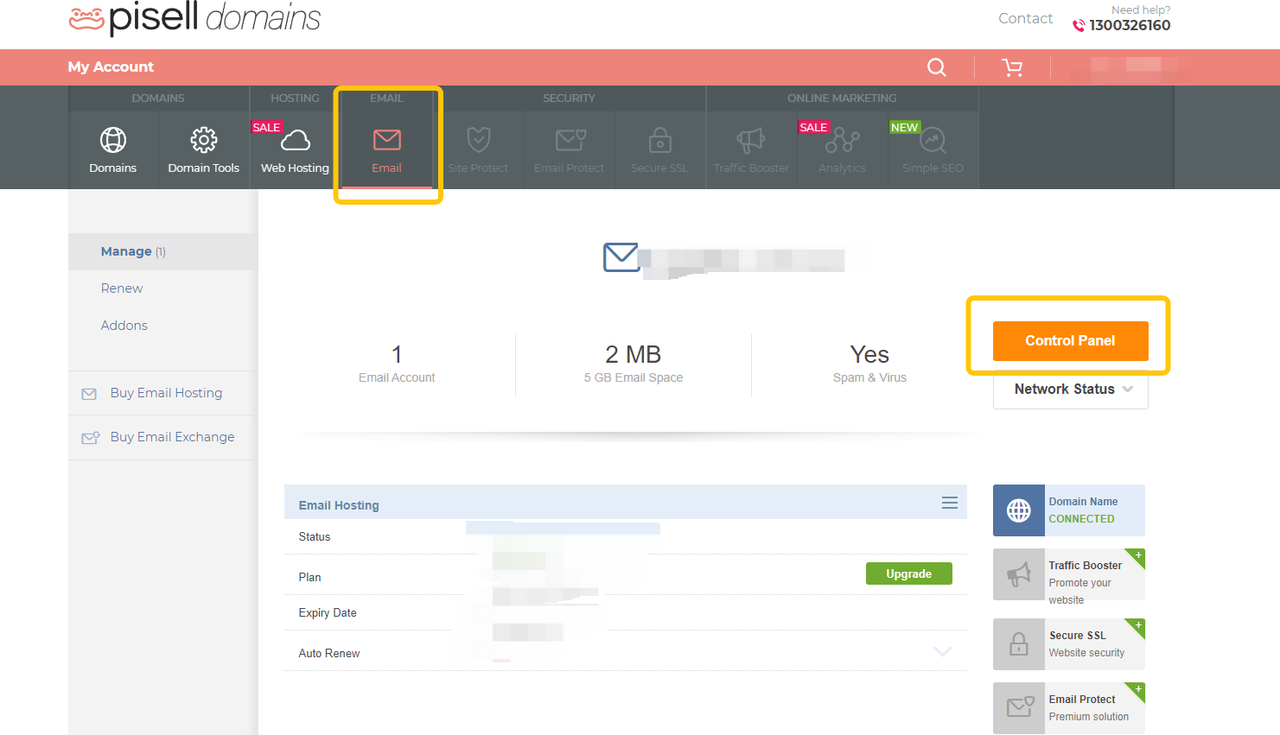This screenshot has height=735, width=1280.
Task: Select Addons in the sidebar
Action: (x=124, y=326)
